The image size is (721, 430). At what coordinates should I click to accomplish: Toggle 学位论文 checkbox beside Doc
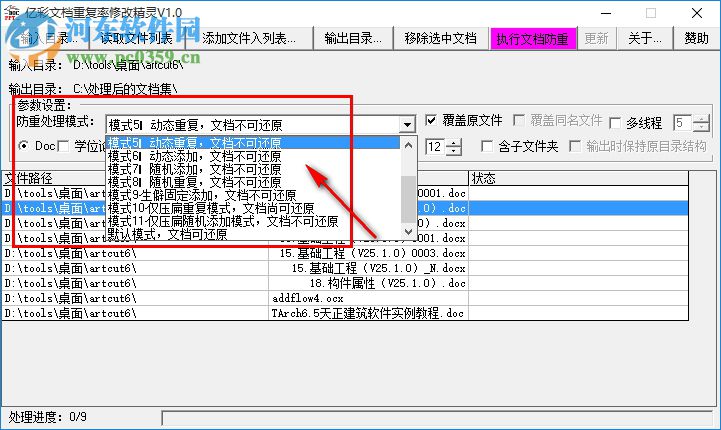[64, 147]
